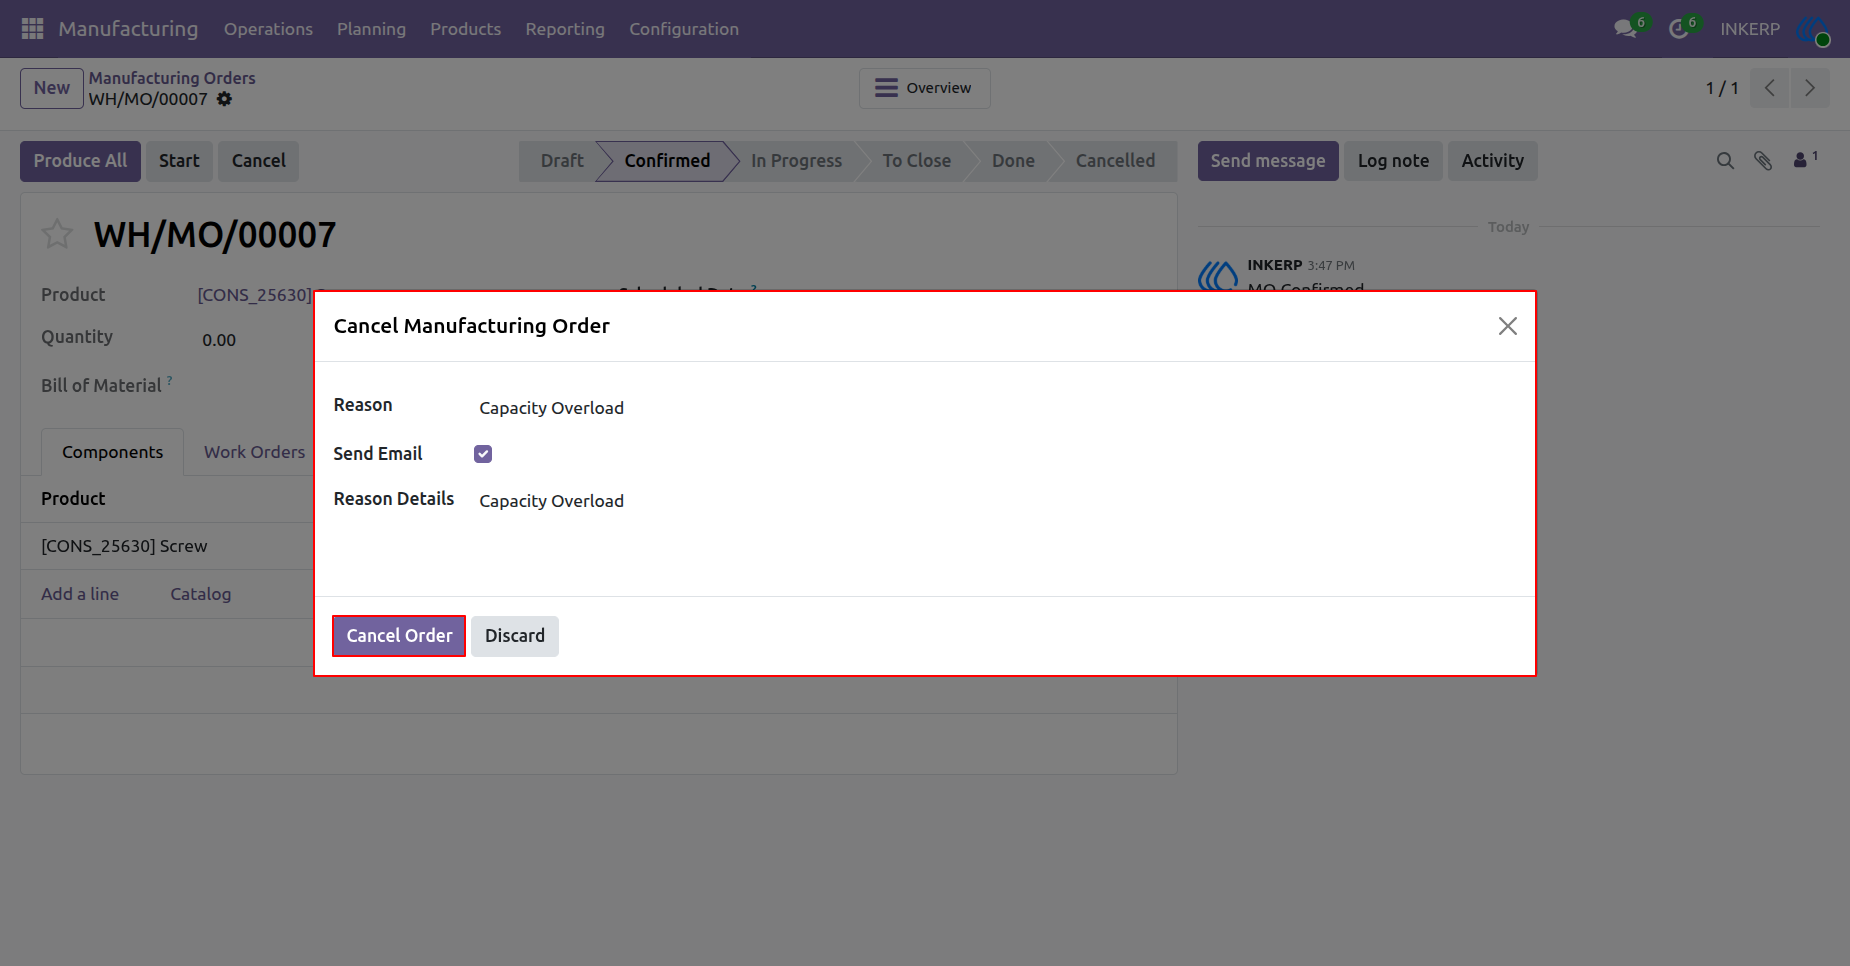The height and width of the screenshot is (966, 1850).
Task: Click the Catalog link
Action: [x=200, y=594]
